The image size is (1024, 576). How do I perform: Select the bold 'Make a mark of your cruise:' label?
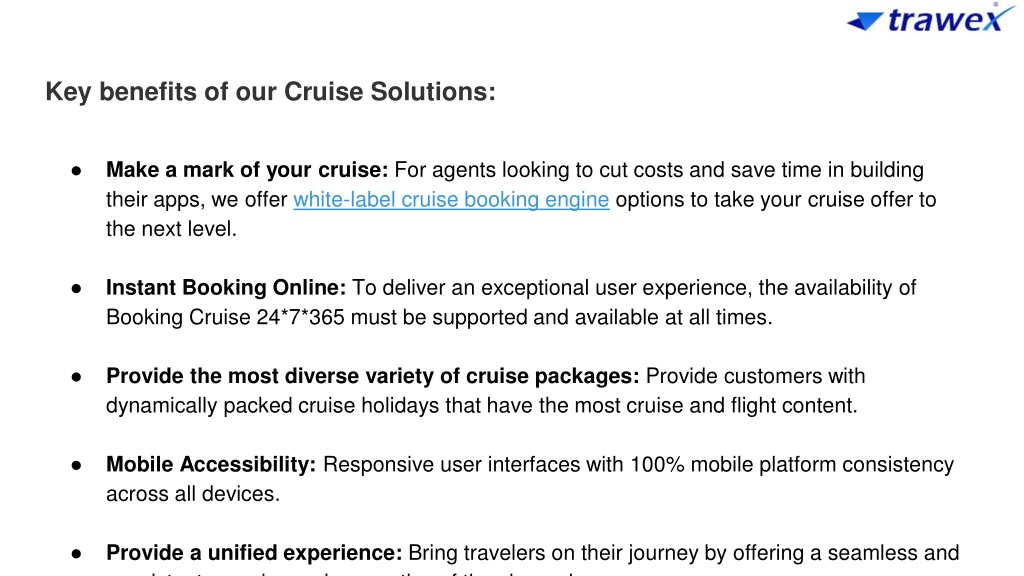pyautogui.click(x=247, y=170)
